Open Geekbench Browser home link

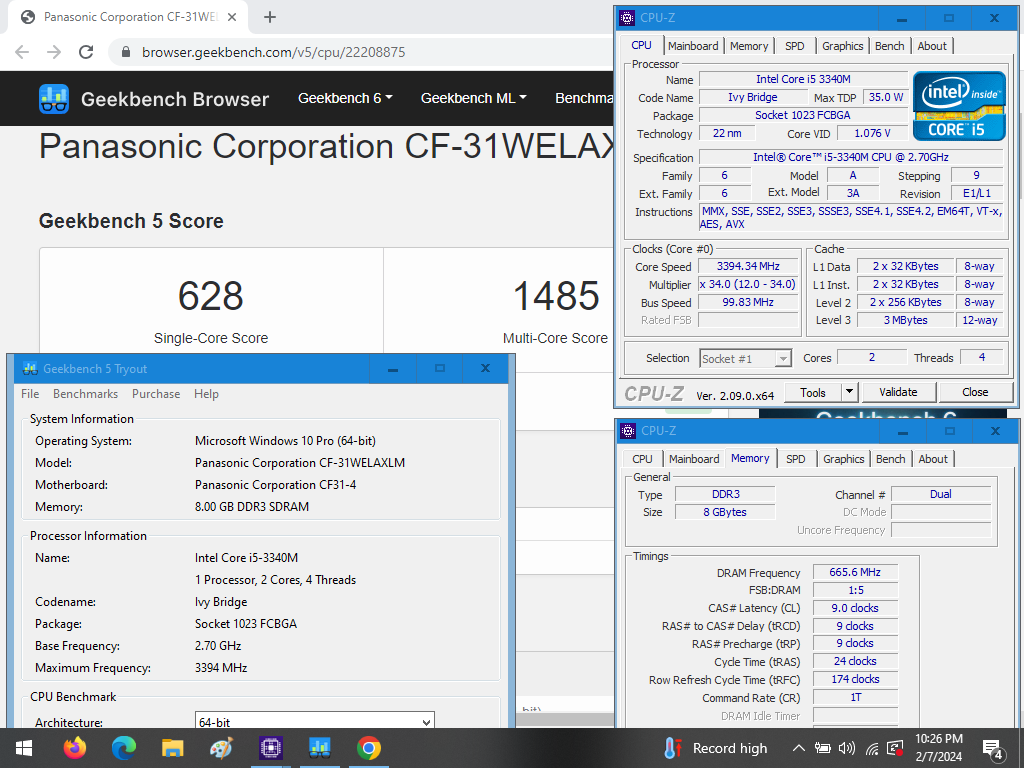pos(175,99)
